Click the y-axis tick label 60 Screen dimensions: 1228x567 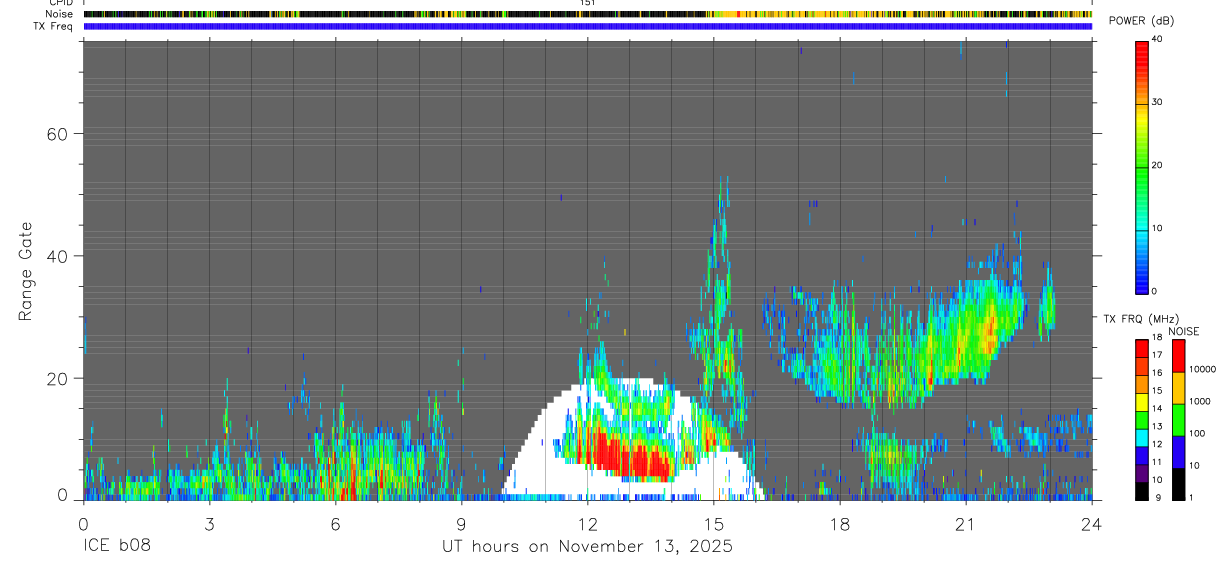point(56,134)
